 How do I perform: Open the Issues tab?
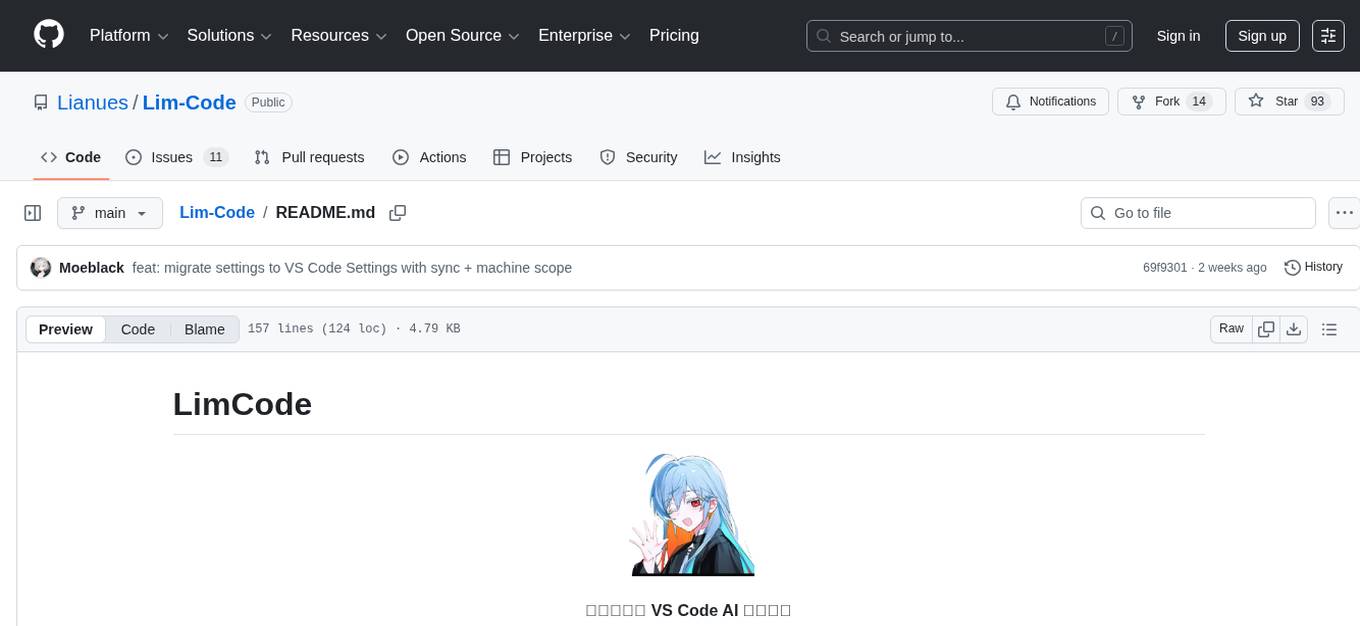point(171,157)
